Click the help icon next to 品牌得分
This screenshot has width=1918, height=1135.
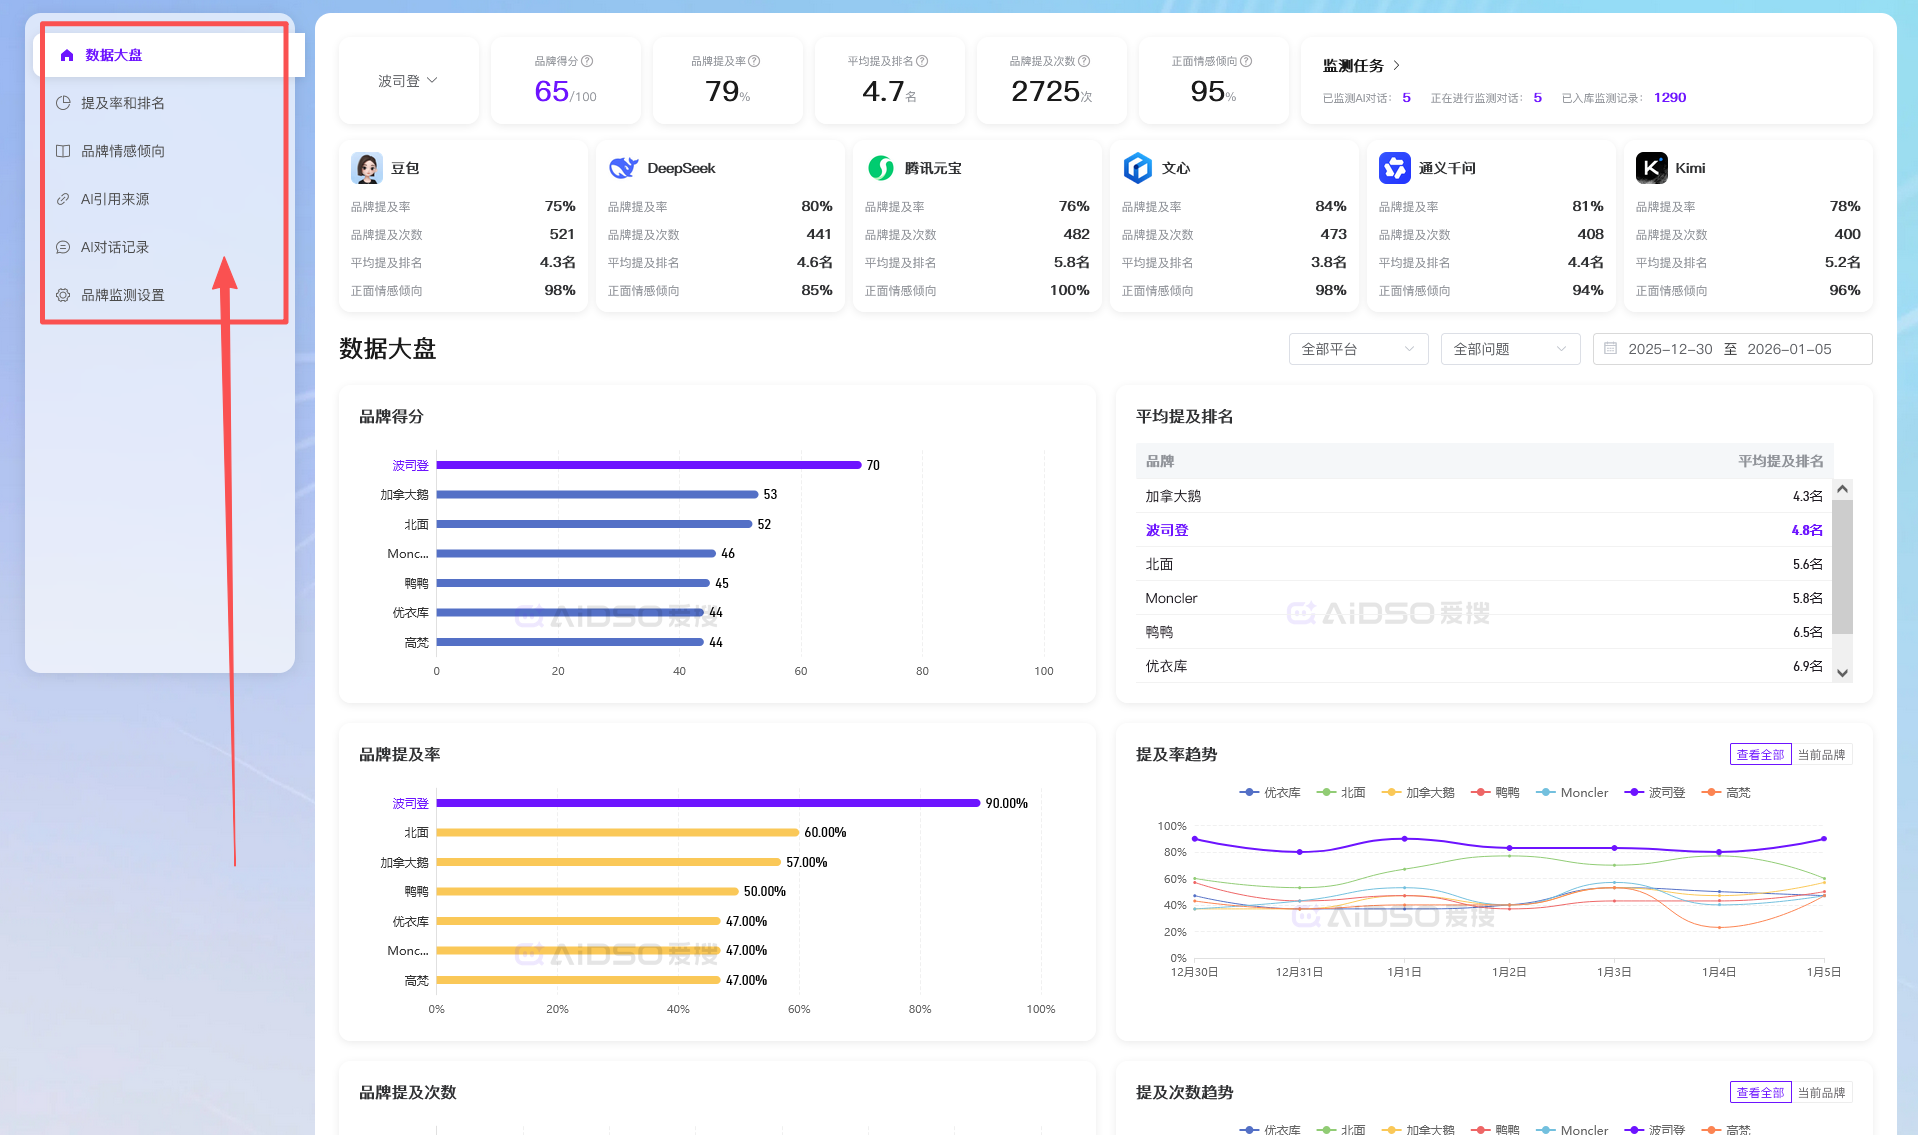point(587,61)
